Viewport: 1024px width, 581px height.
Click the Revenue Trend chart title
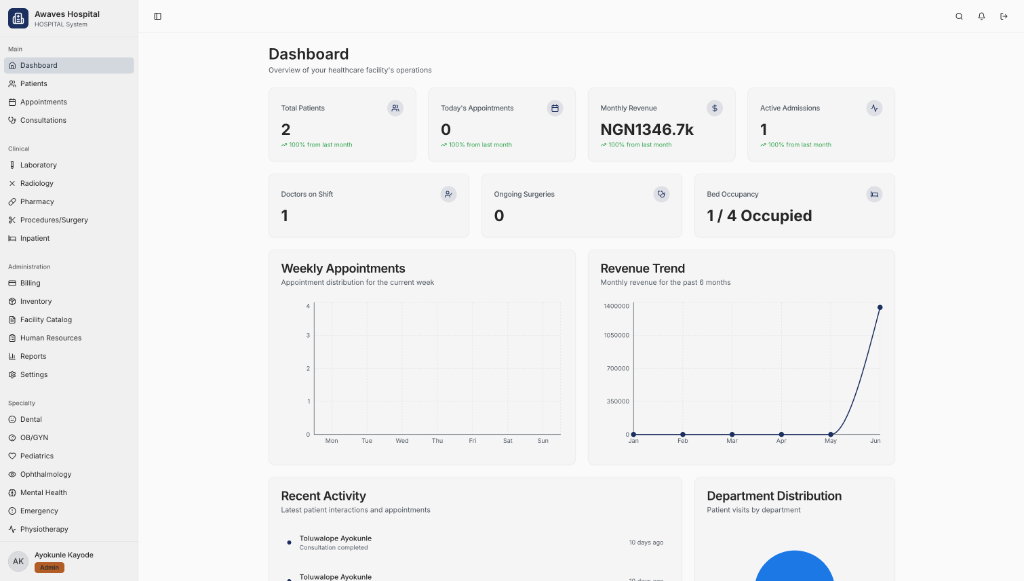(643, 268)
